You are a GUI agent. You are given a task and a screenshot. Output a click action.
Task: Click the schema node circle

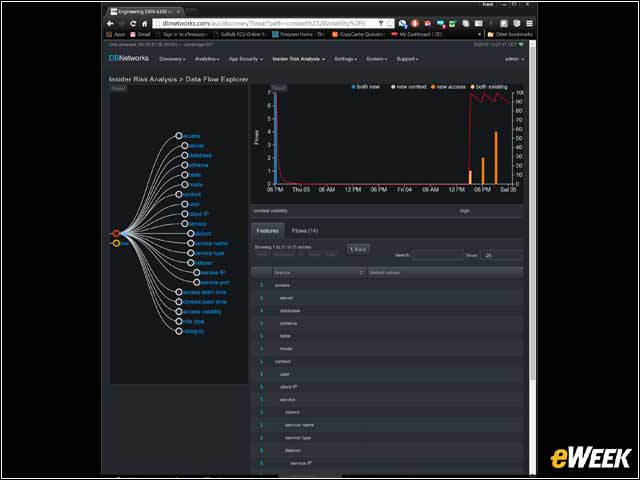[184, 165]
